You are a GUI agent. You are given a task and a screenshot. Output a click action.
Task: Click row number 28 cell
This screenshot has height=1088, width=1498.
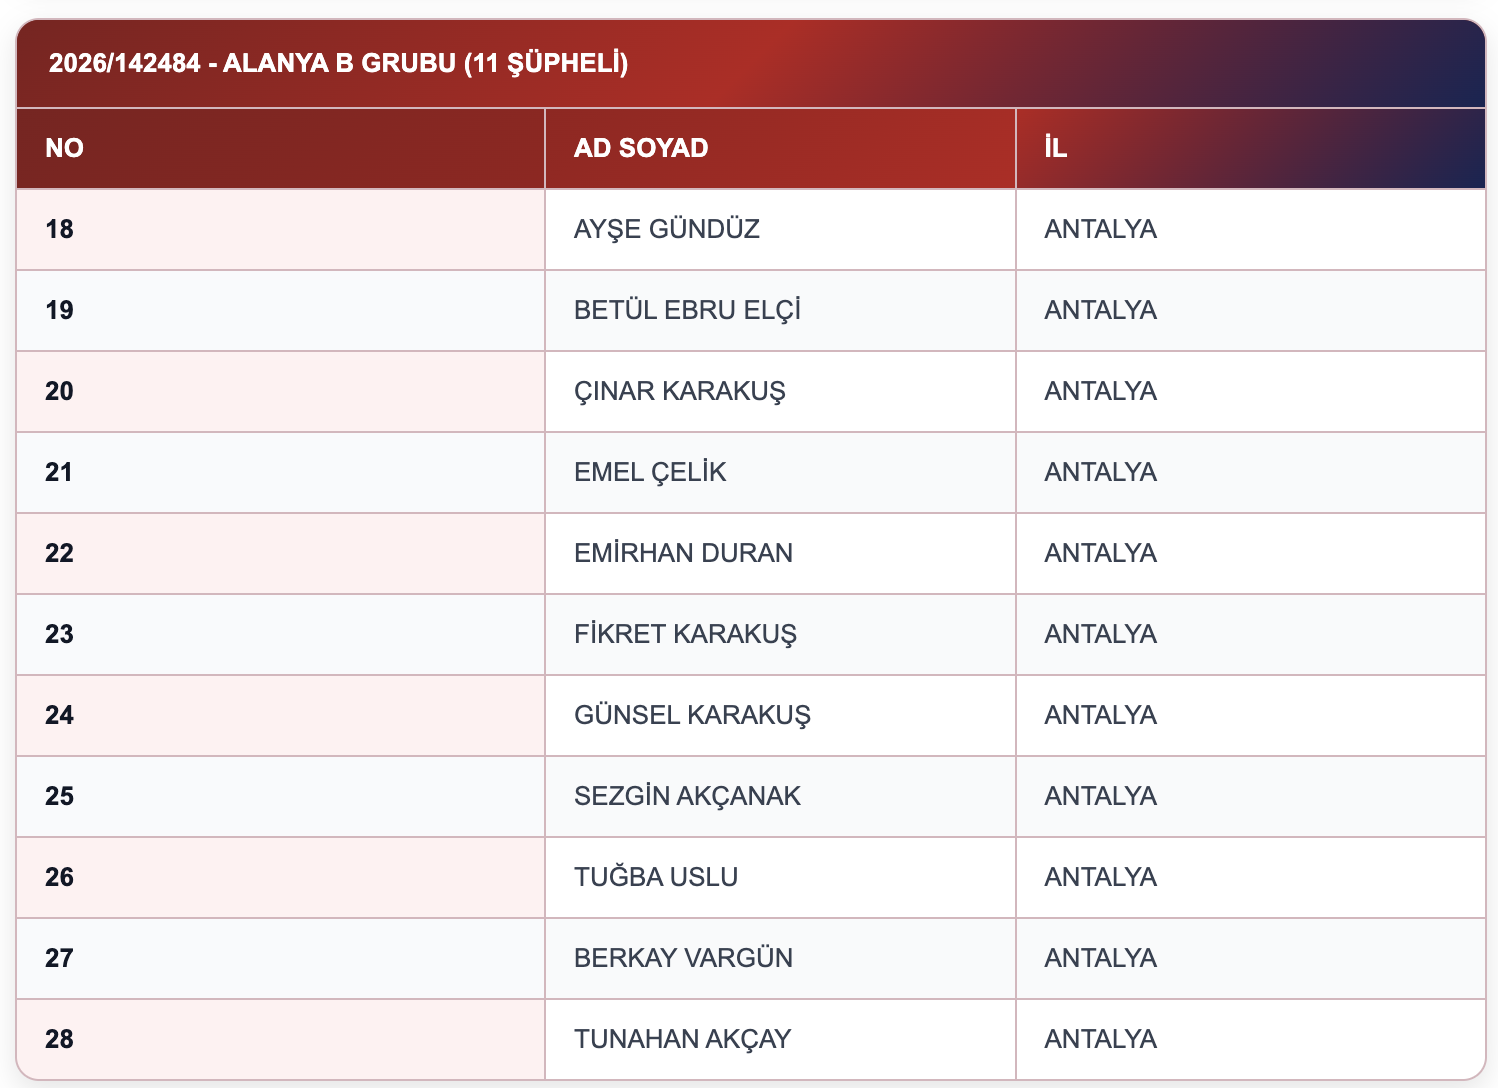280,1039
